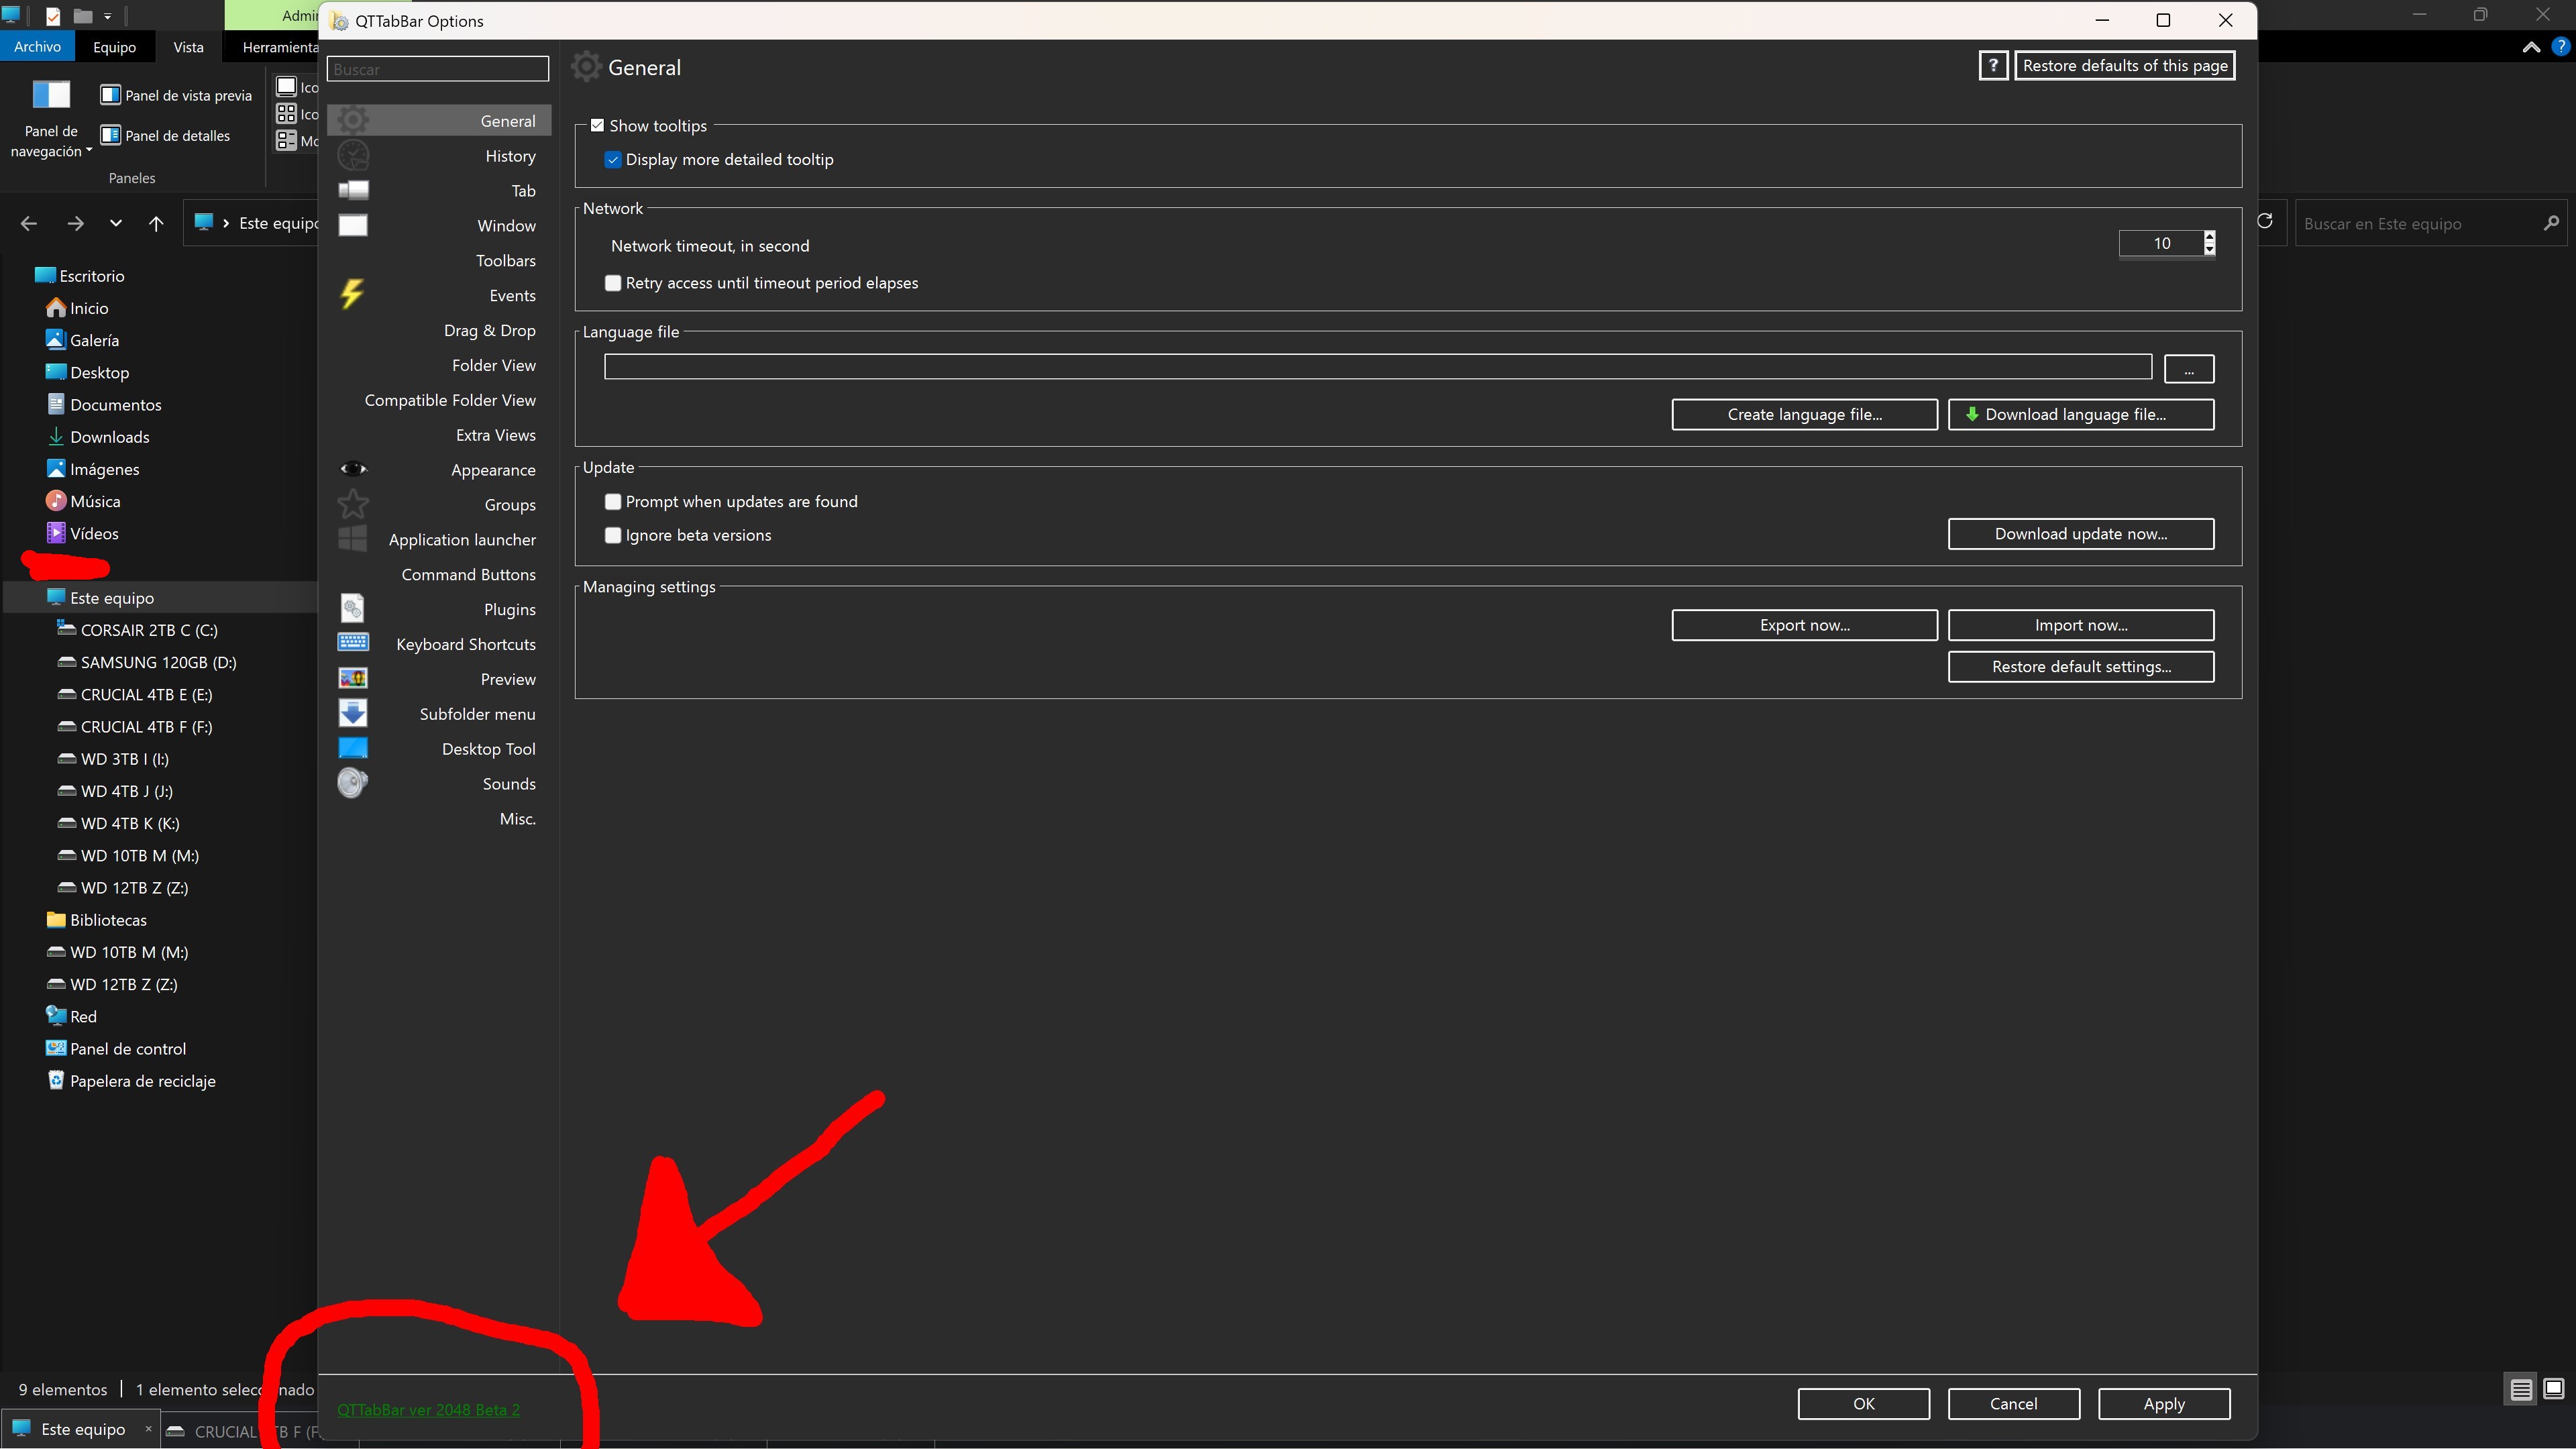
Task: Open the Preview picture icon
Action: [x=353, y=678]
